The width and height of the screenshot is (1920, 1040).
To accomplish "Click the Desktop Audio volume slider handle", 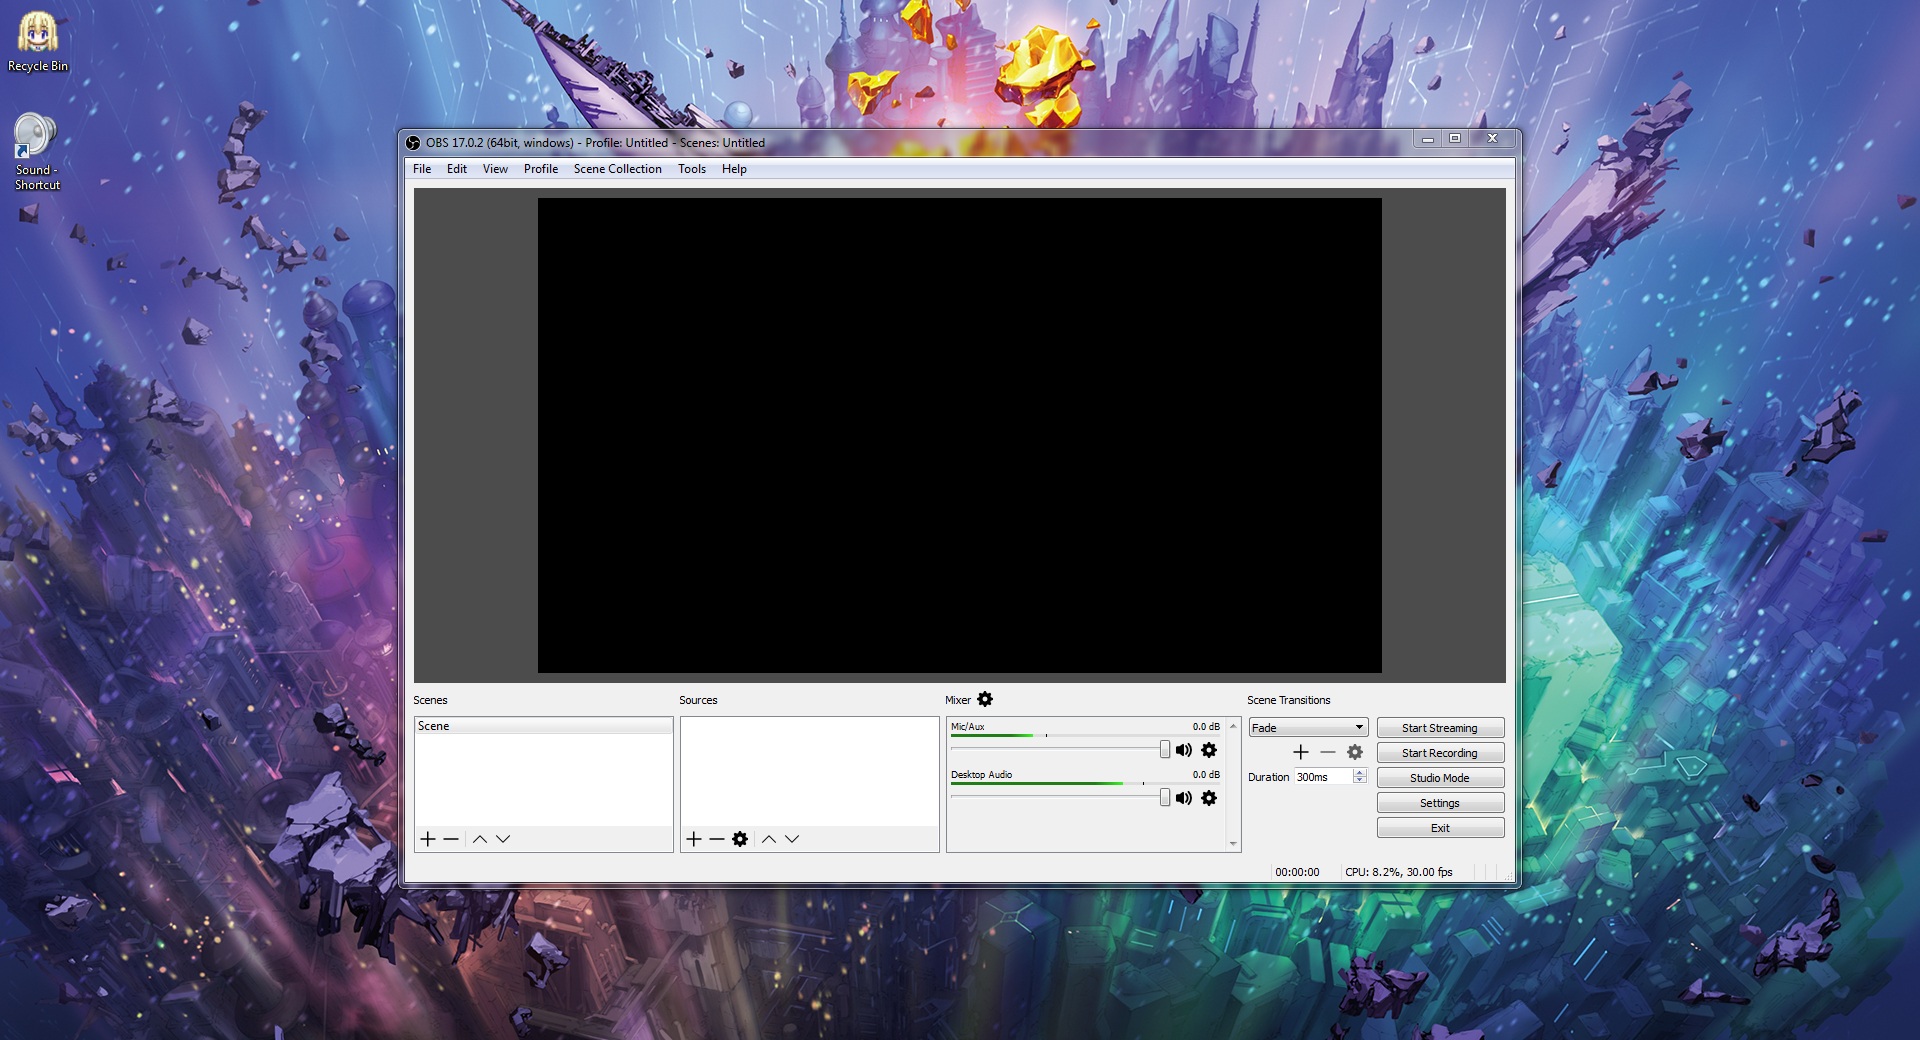I will click(x=1165, y=798).
